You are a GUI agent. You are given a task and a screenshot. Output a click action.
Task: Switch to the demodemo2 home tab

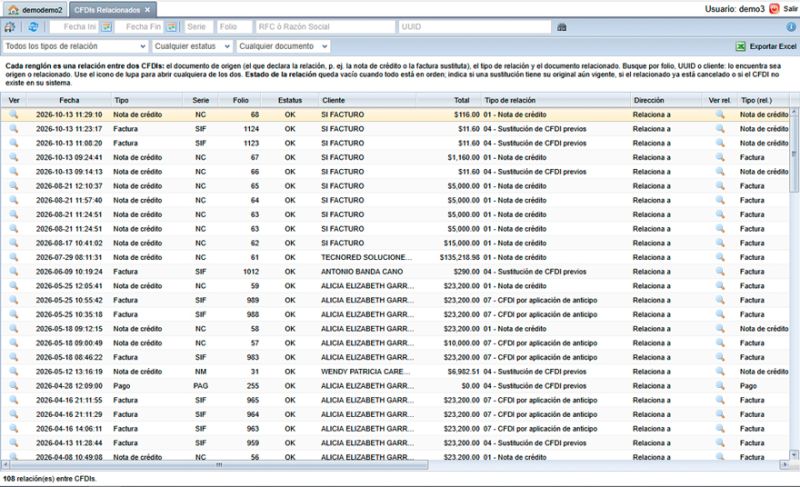(35, 10)
